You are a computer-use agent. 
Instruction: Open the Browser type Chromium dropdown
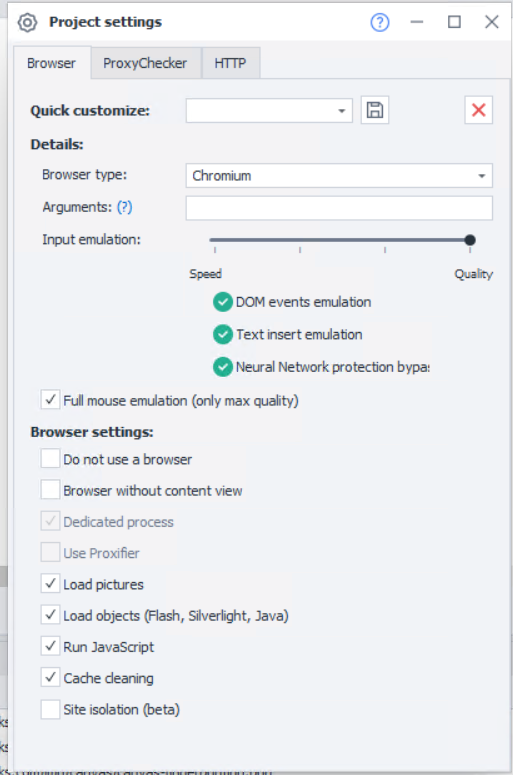339,175
